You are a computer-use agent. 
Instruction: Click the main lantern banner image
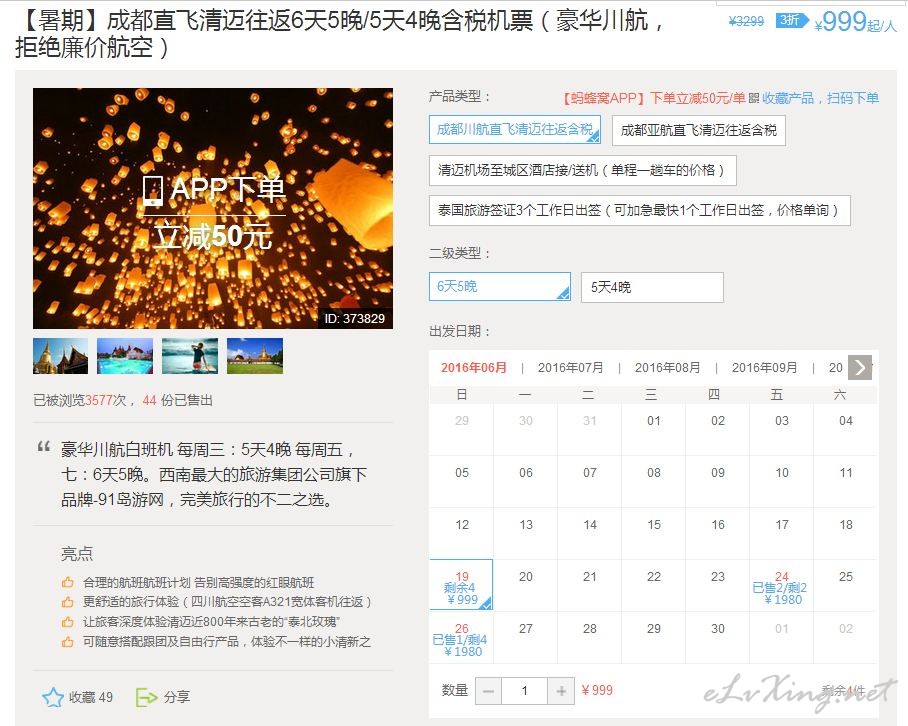pos(213,208)
